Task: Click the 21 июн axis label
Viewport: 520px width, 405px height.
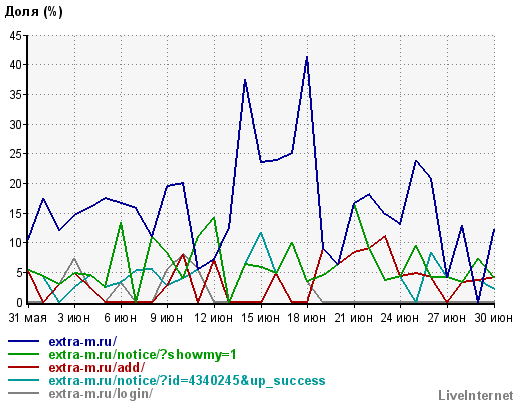Action: [x=353, y=318]
